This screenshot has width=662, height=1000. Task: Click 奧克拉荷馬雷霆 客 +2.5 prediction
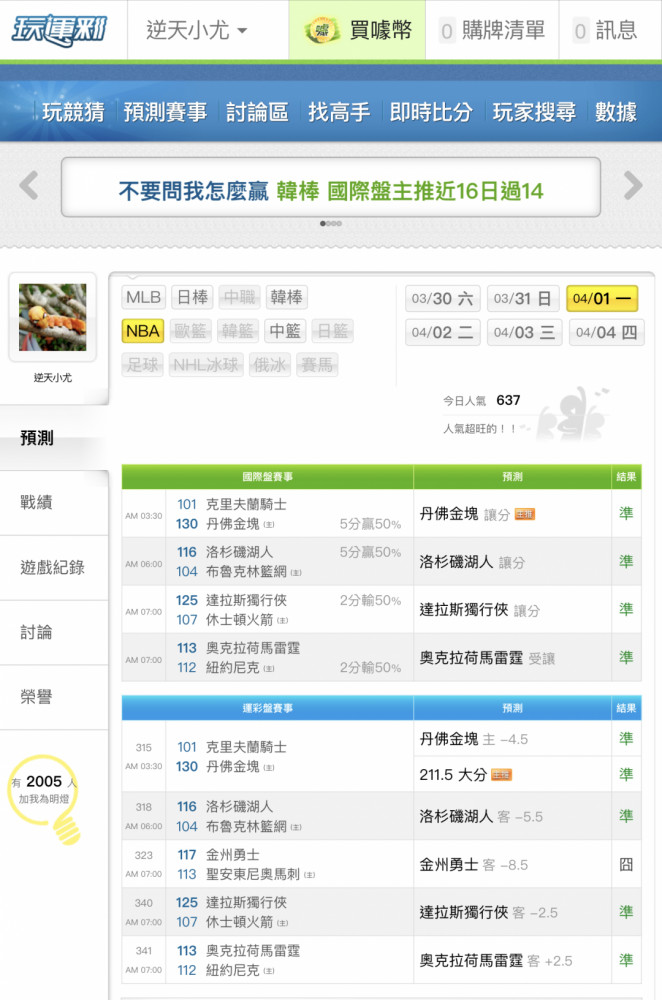tap(496, 960)
